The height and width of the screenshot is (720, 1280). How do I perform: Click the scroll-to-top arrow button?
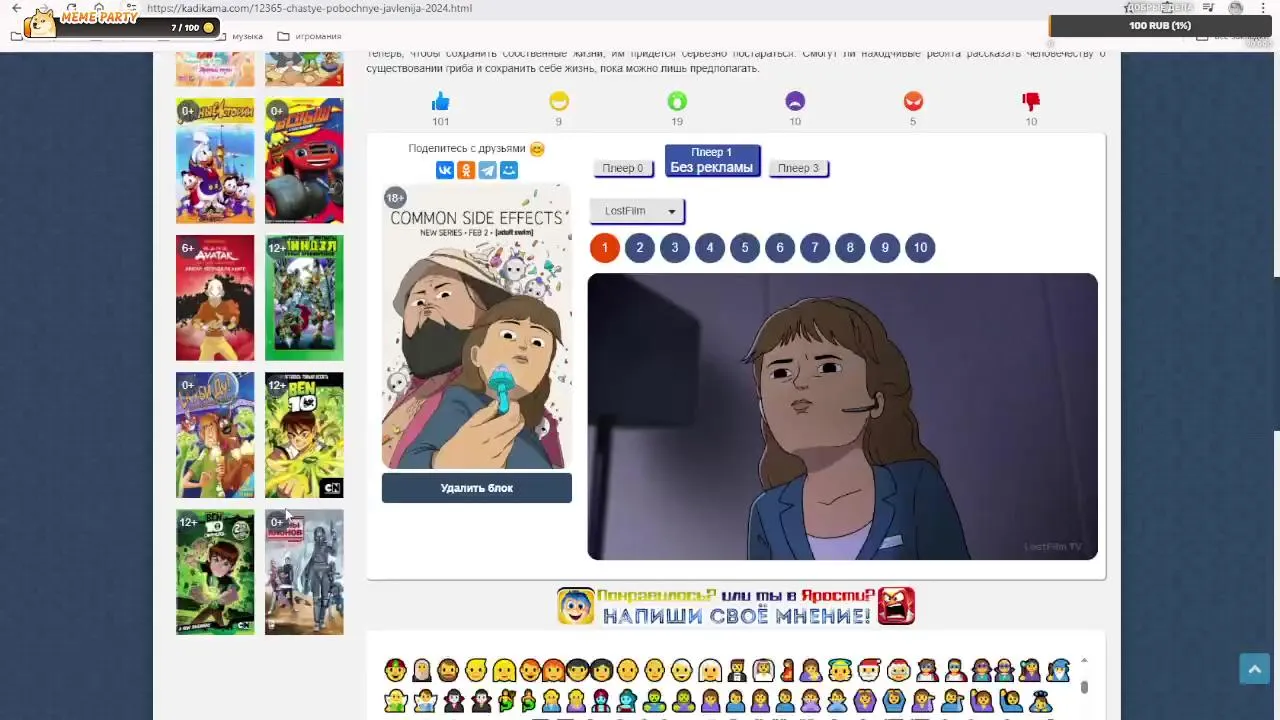click(1254, 668)
